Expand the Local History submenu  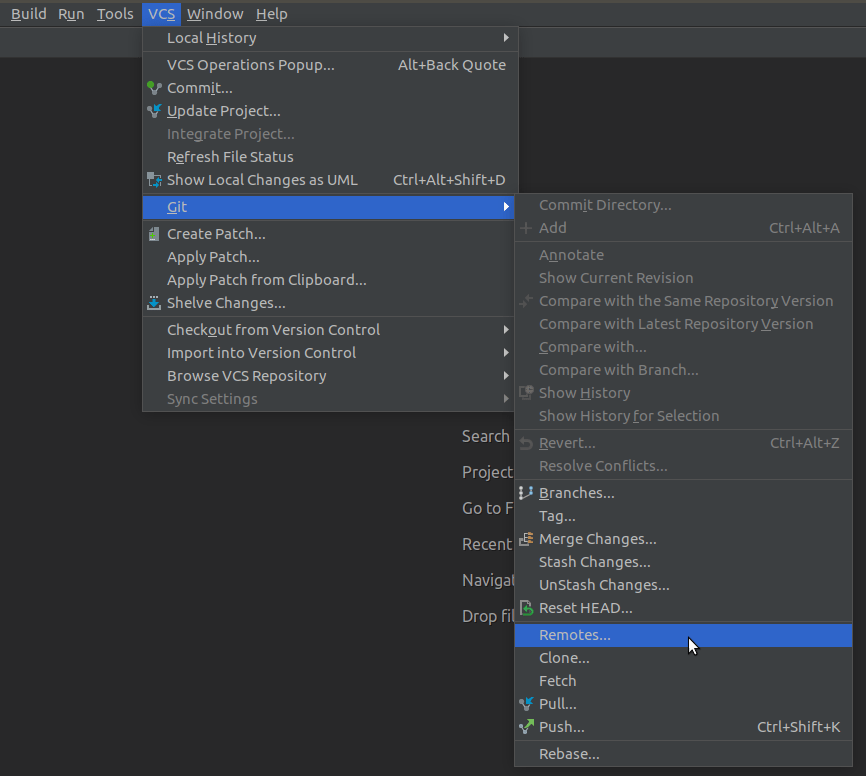click(x=300, y=37)
